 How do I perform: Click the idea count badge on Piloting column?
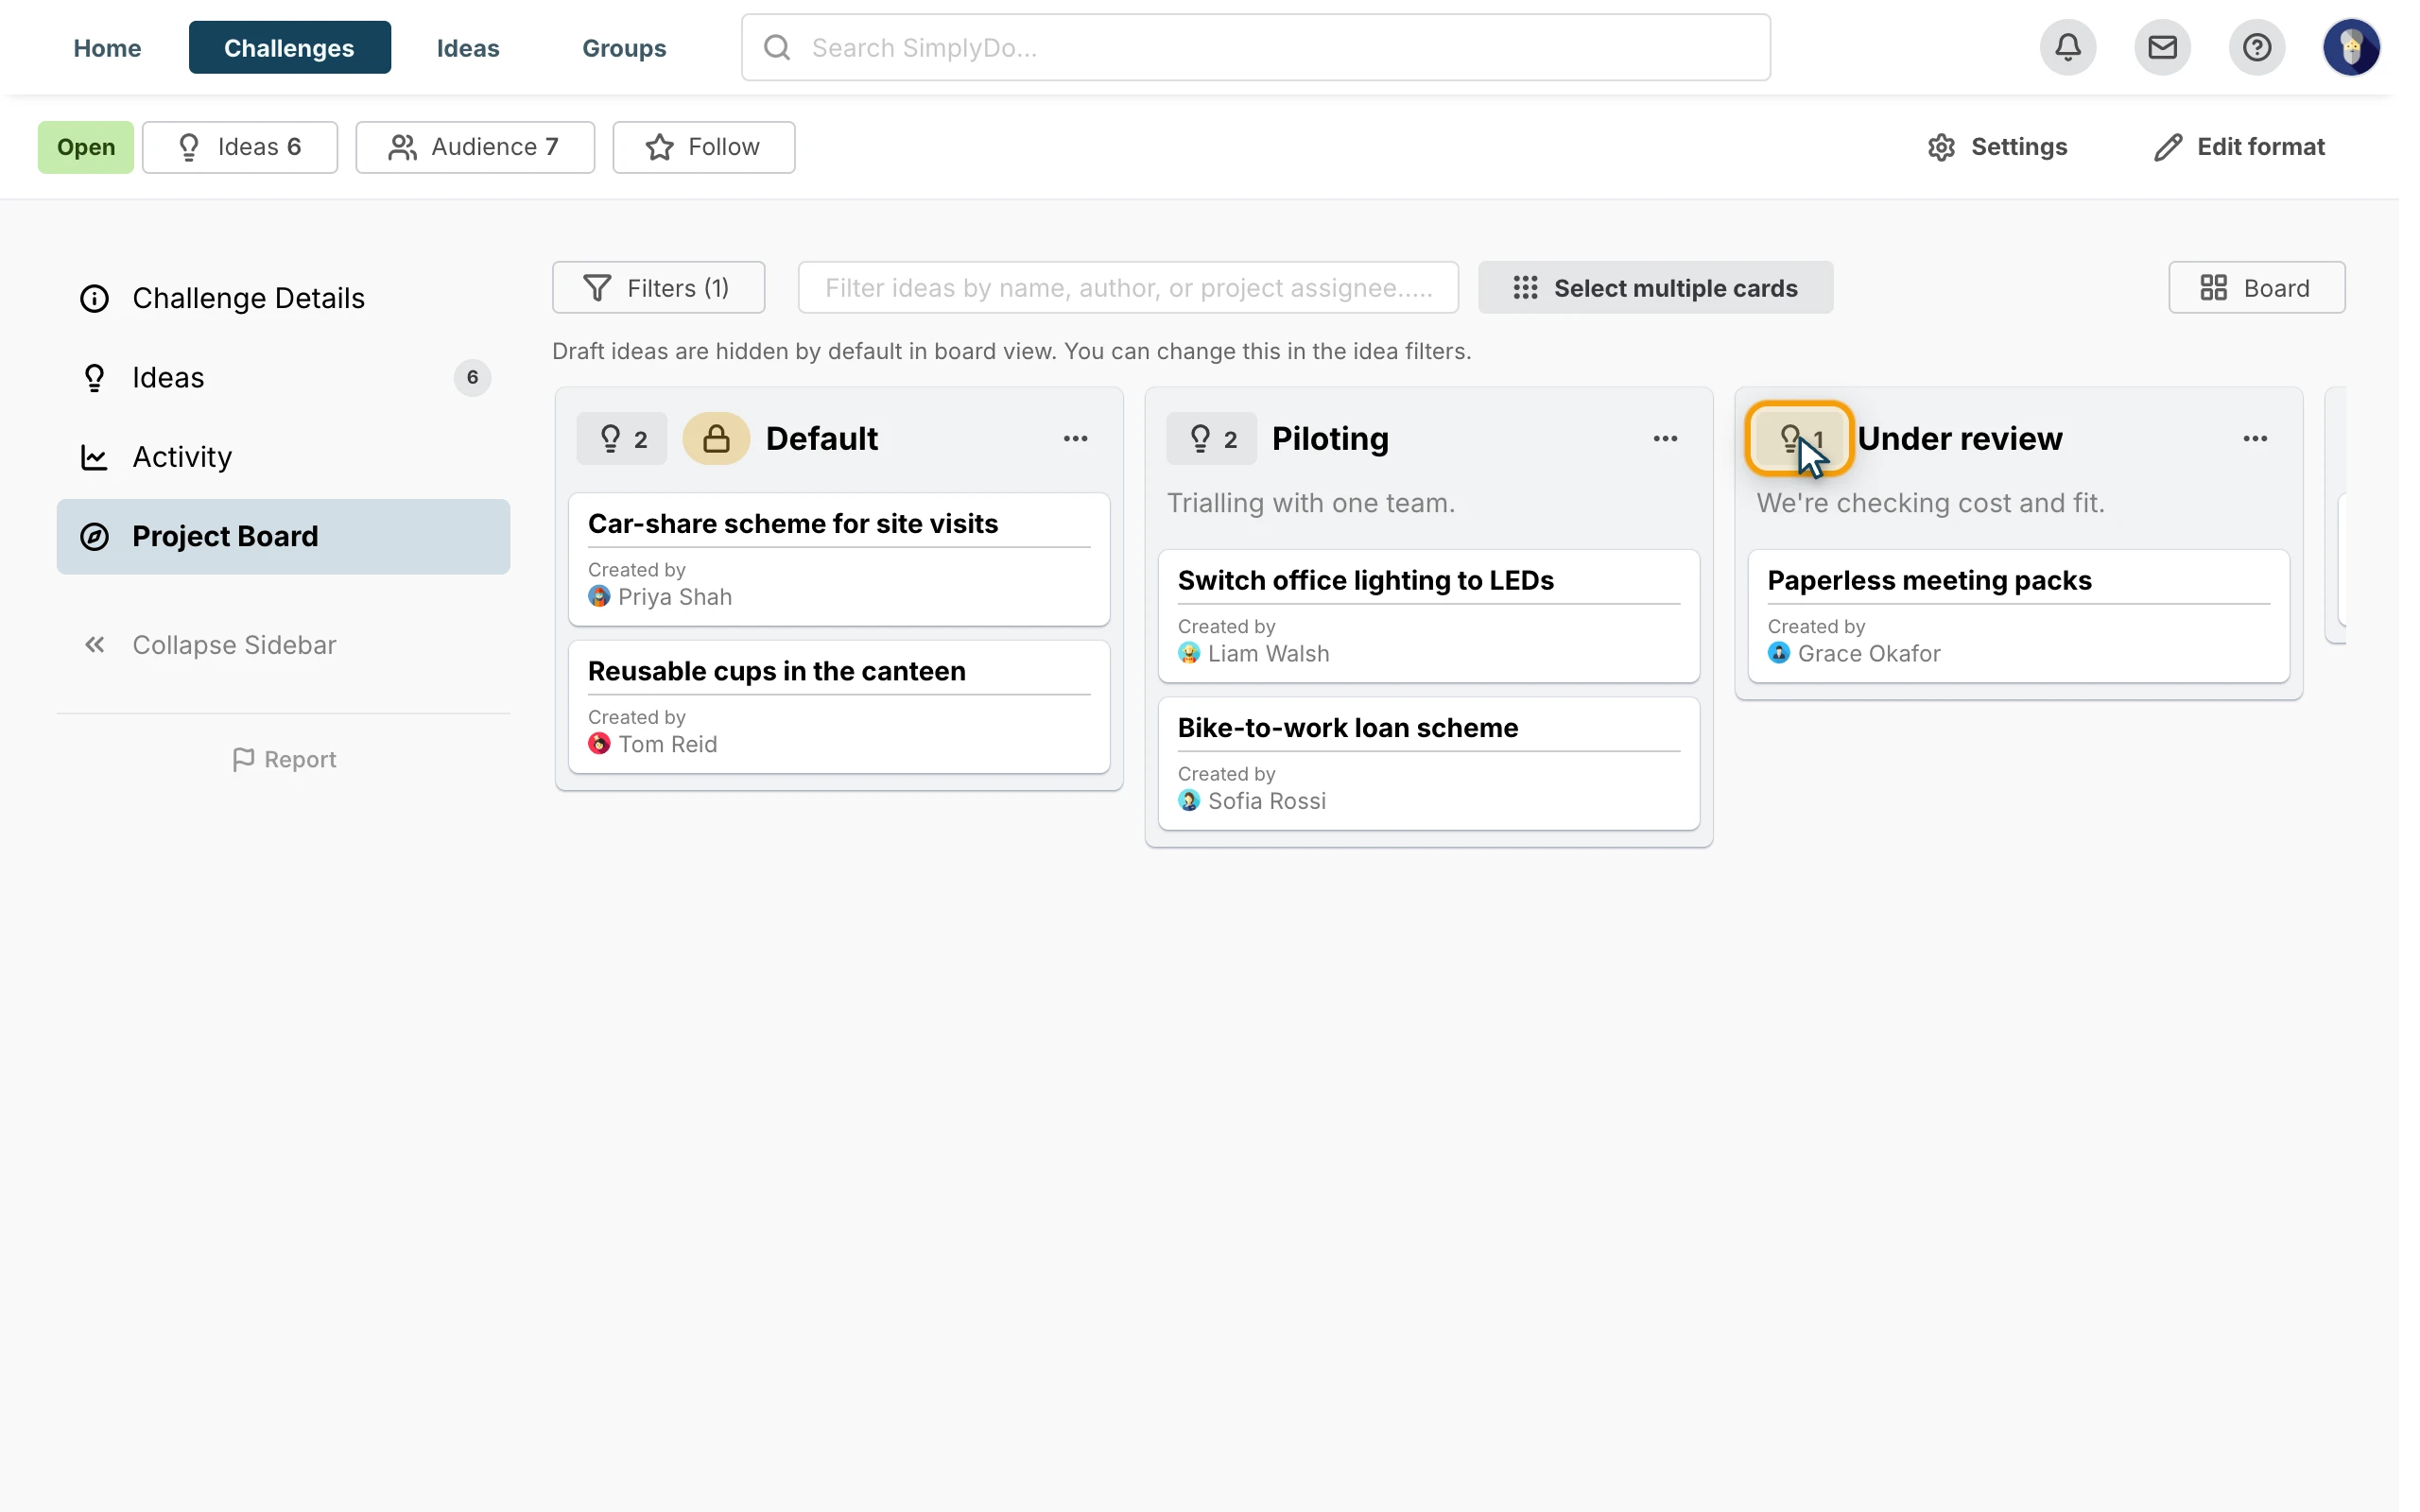tap(1212, 438)
